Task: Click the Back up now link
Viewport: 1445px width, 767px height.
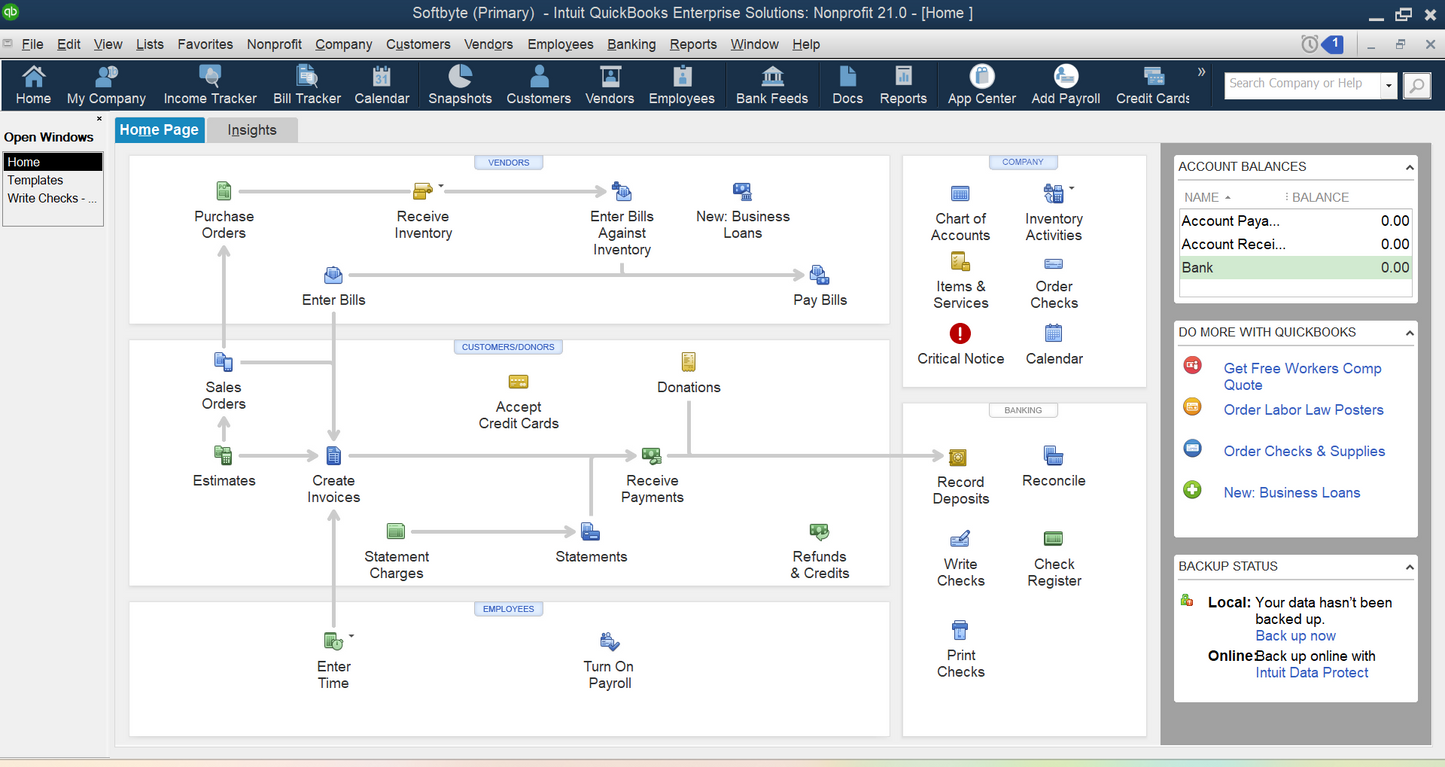Action: (1295, 636)
